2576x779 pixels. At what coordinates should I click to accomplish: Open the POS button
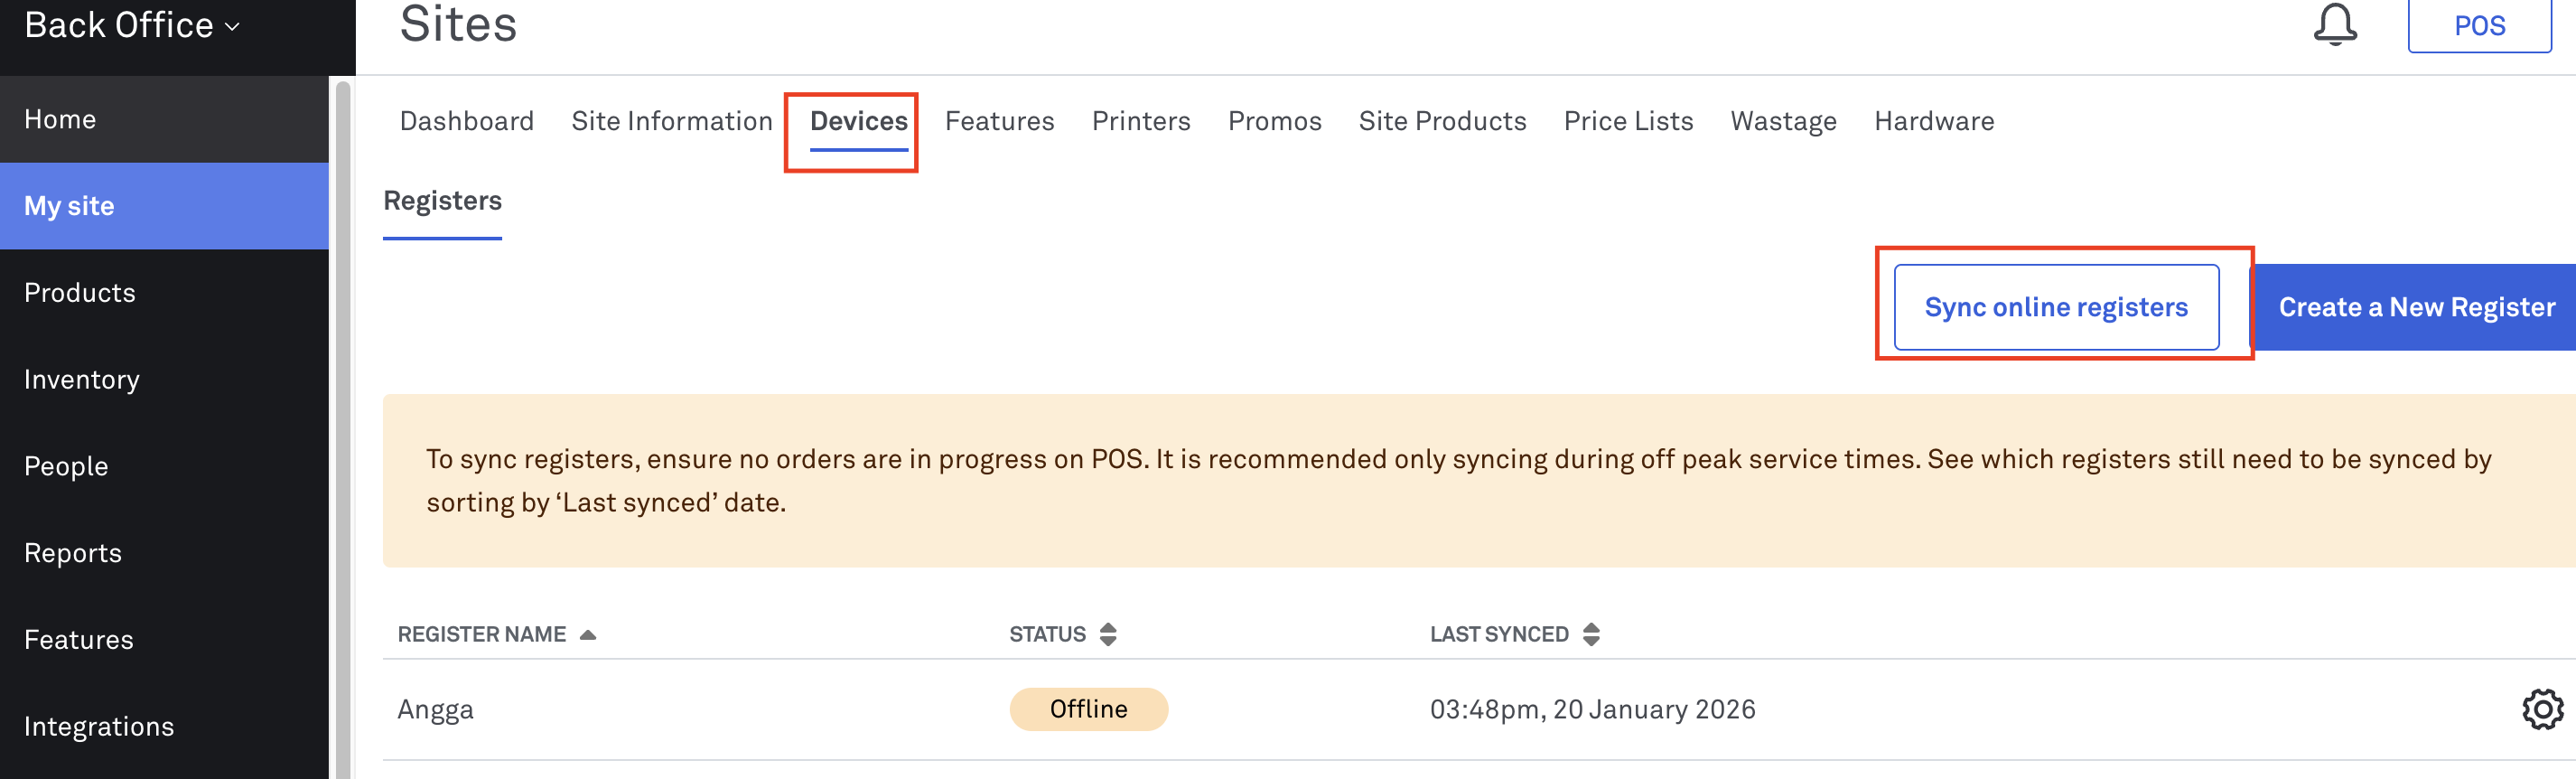point(2478,26)
